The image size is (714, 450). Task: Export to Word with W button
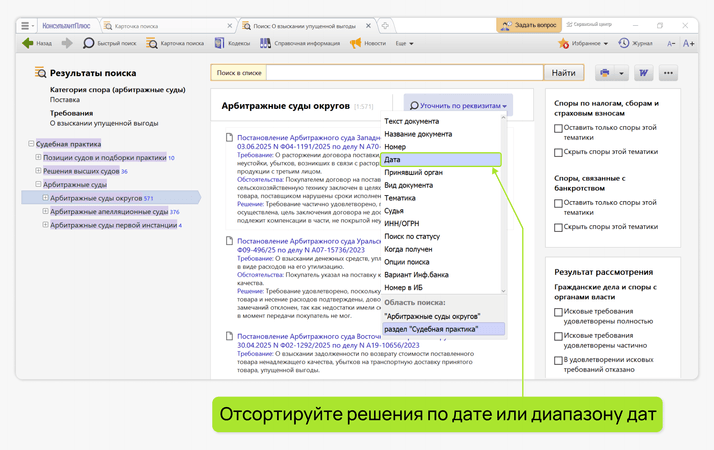pos(643,73)
